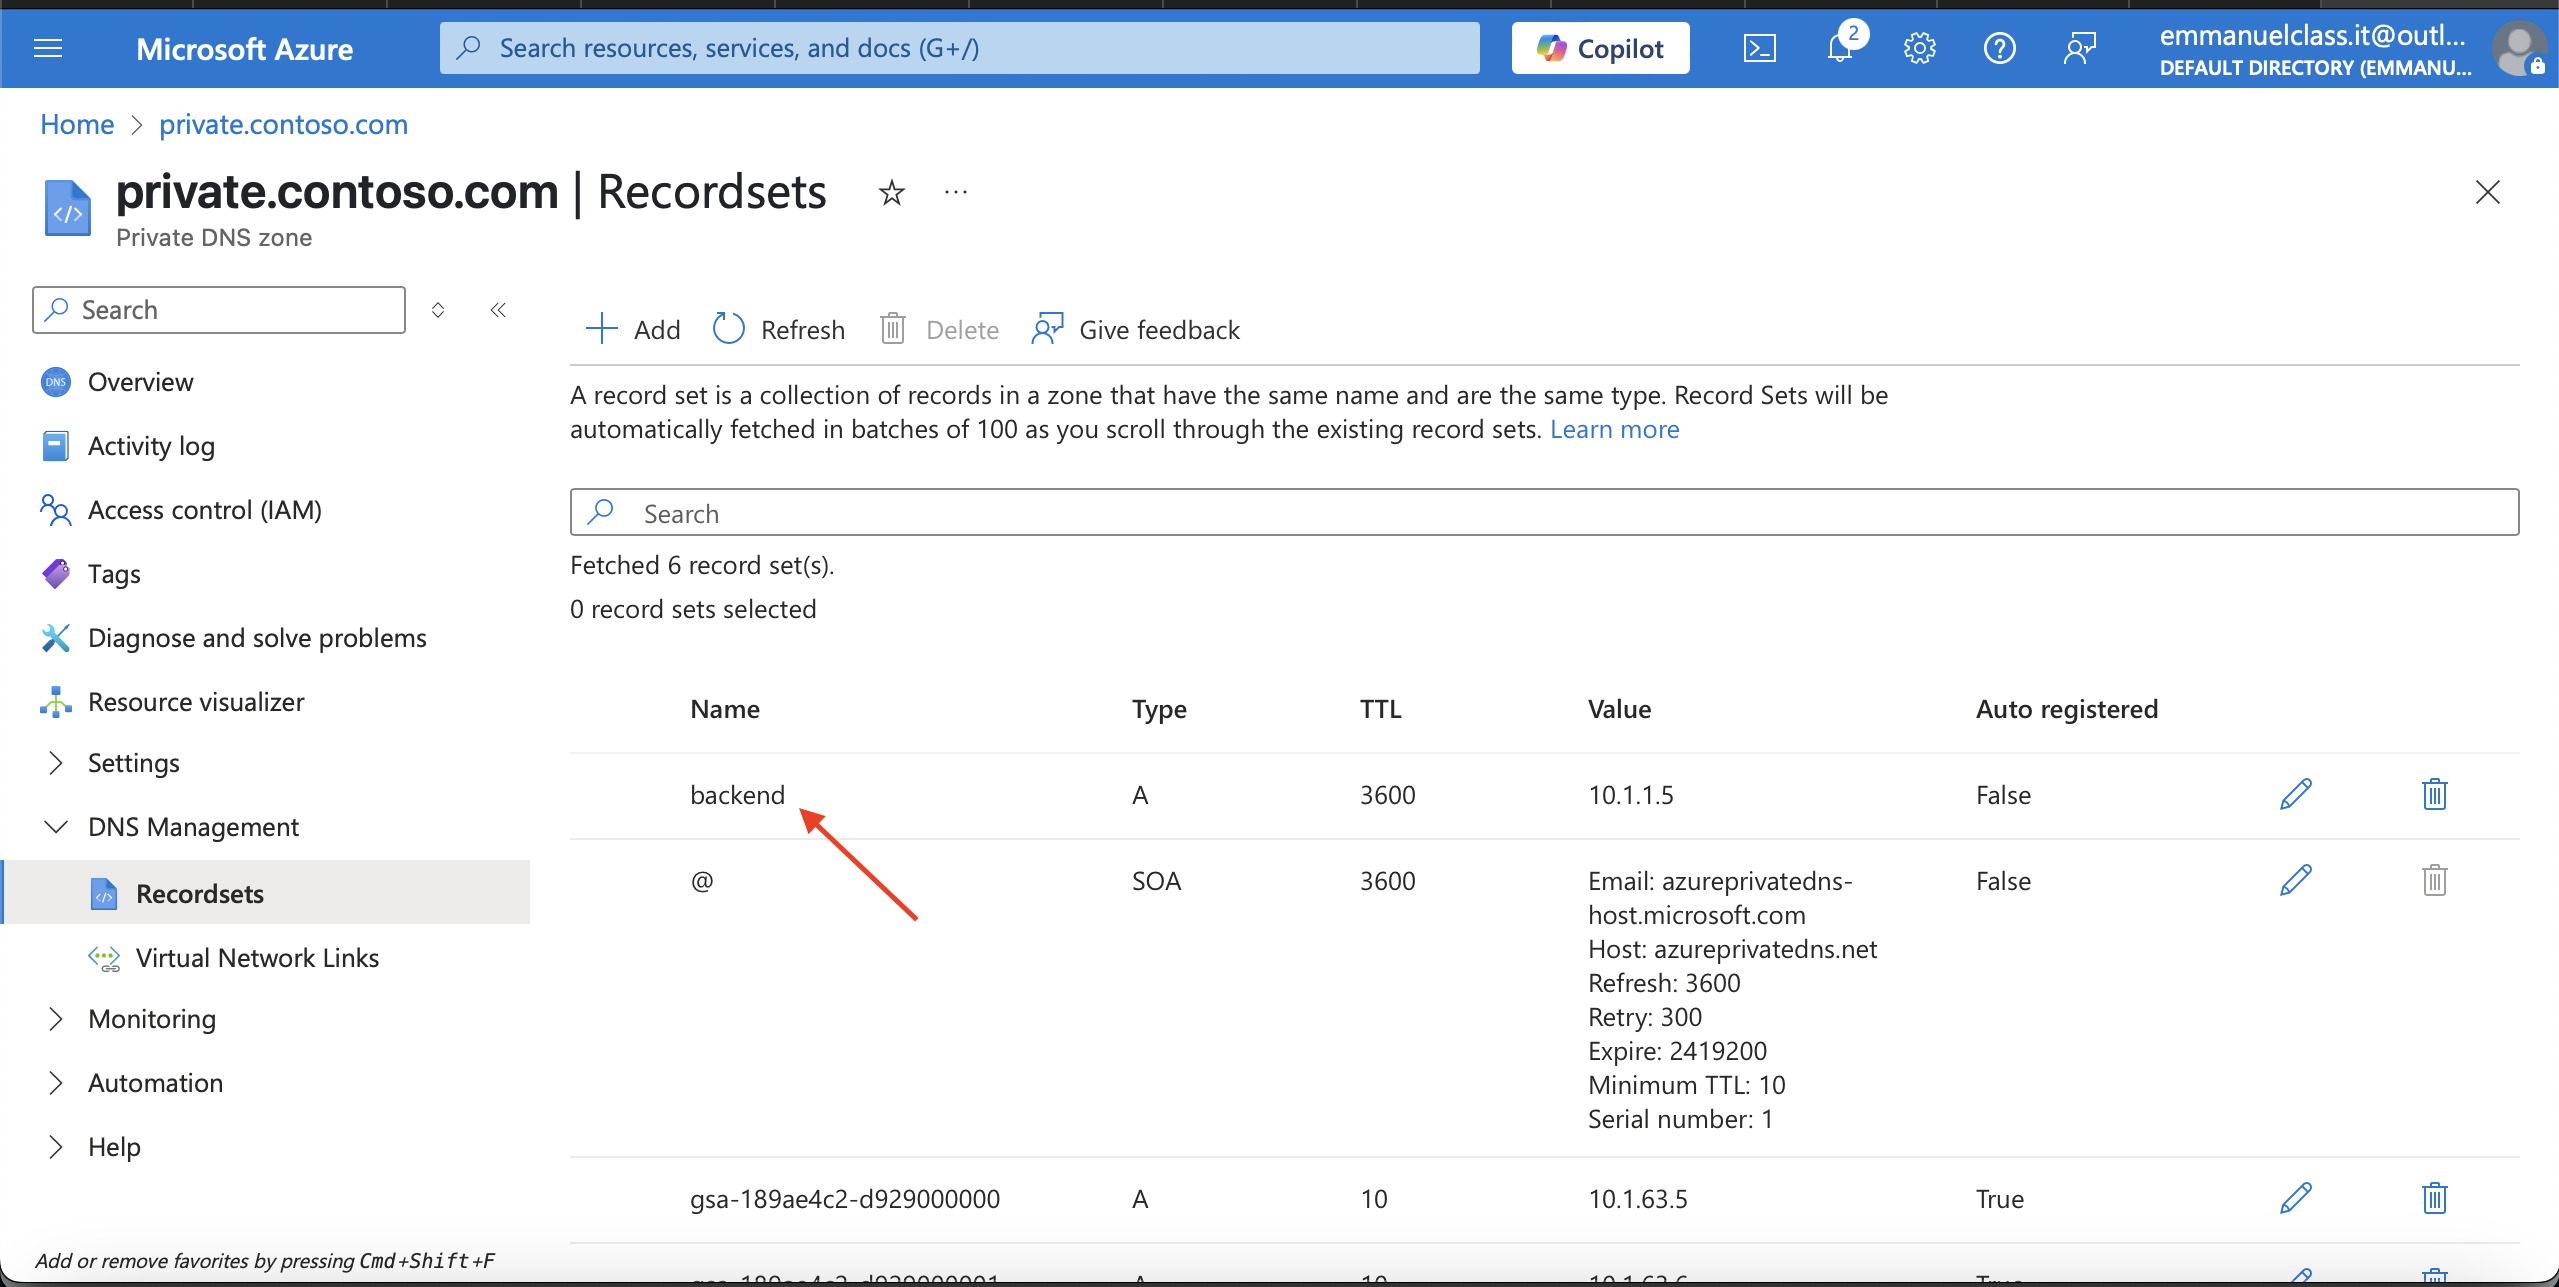
Task: Click the backend record name
Action: pyautogui.click(x=737, y=795)
